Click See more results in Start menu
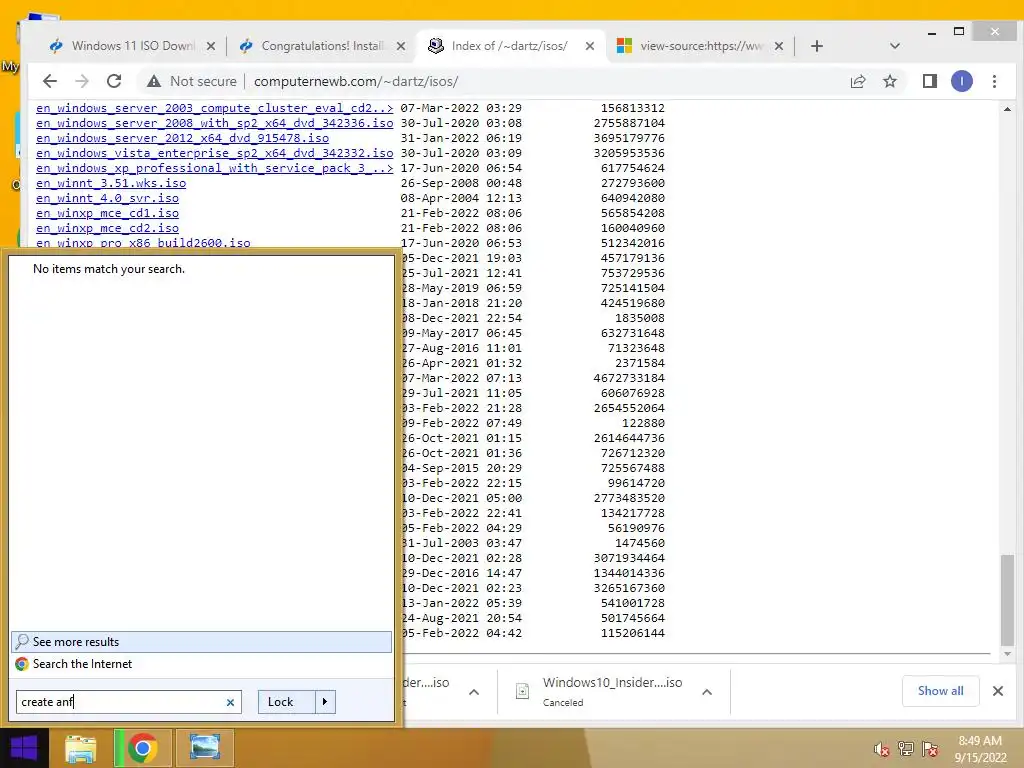1024x768 pixels. click(x=201, y=642)
